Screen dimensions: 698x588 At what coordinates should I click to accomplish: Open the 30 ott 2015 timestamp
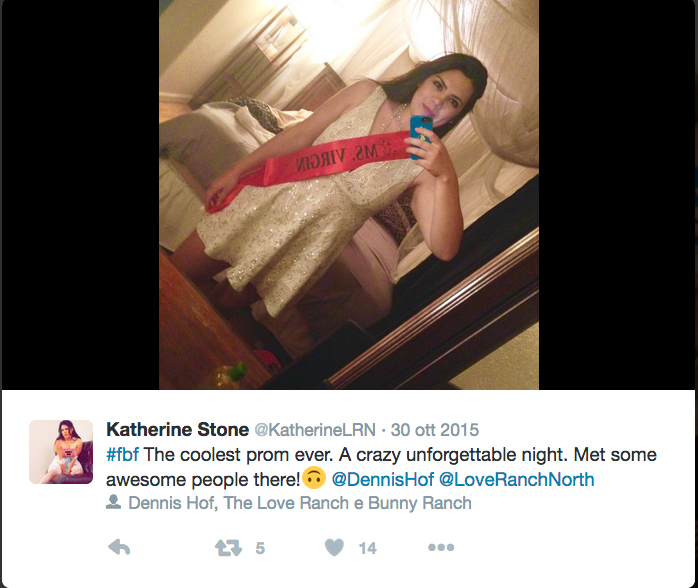click(x=434, y=430)
